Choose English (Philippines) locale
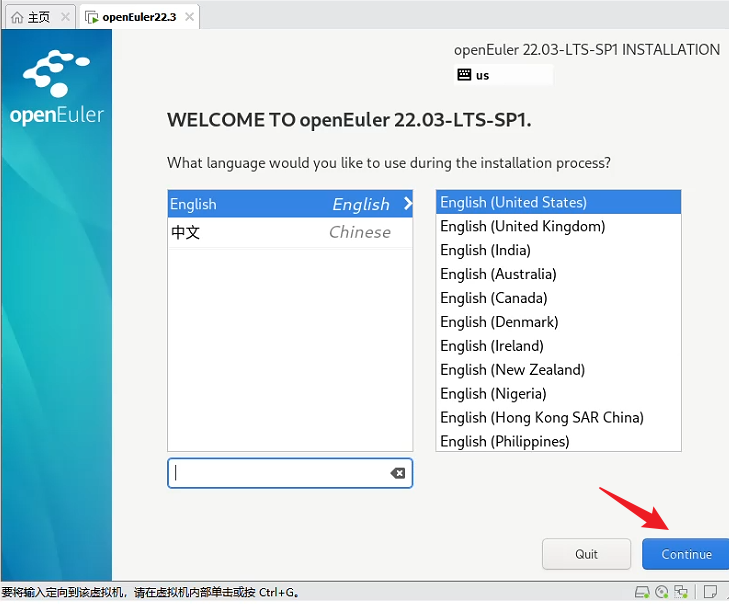 tap(558, 441)
